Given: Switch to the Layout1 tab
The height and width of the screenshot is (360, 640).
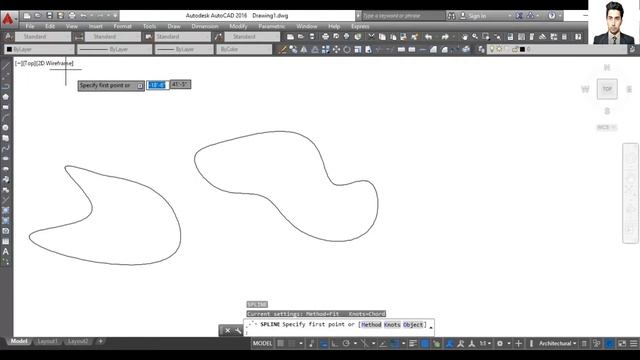Looking at the screenshot, I should coord(48,341).
